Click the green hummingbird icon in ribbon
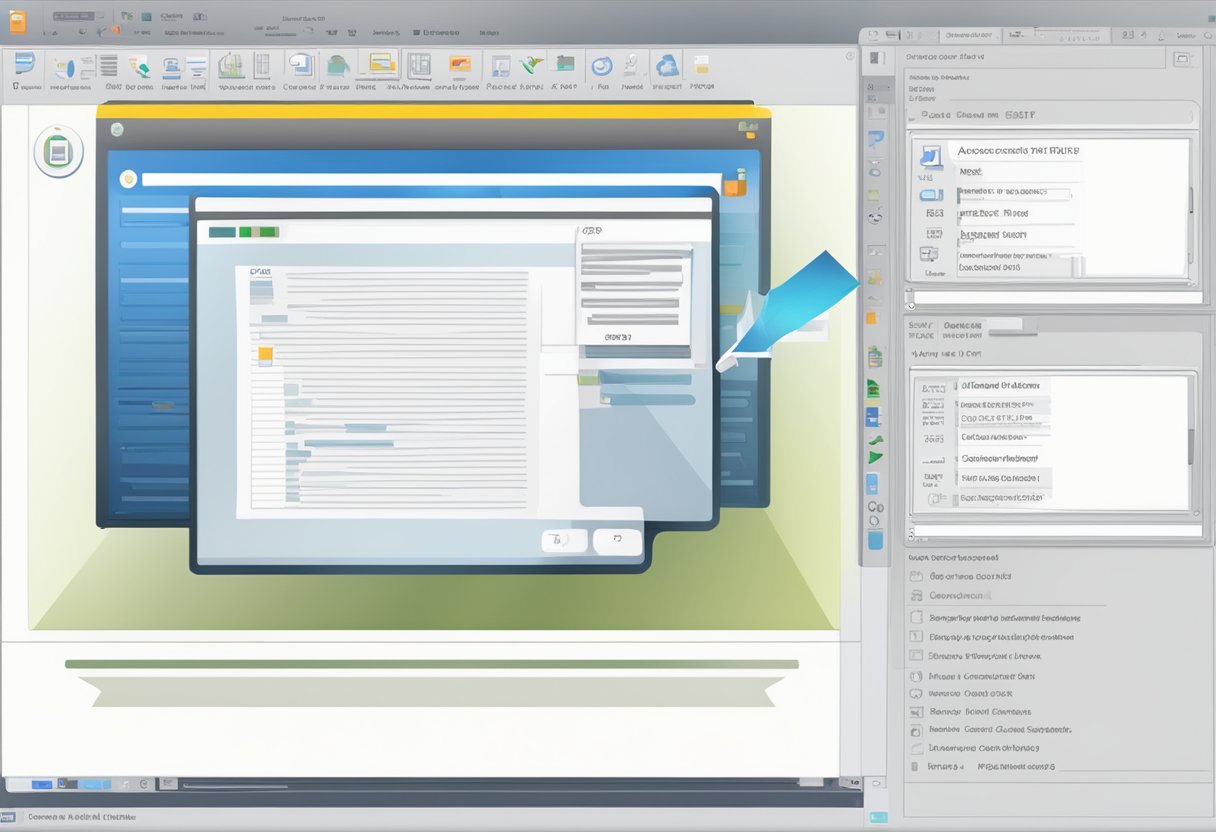Screen dimensions: 1216x832 [x=531, y=66]
